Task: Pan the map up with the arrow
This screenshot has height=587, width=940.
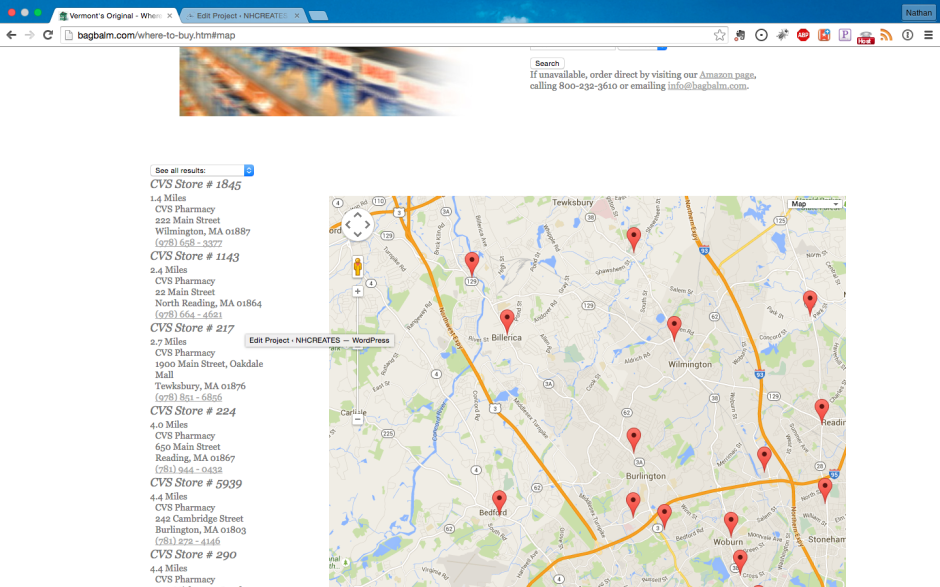Action: [x=357, y=215]
